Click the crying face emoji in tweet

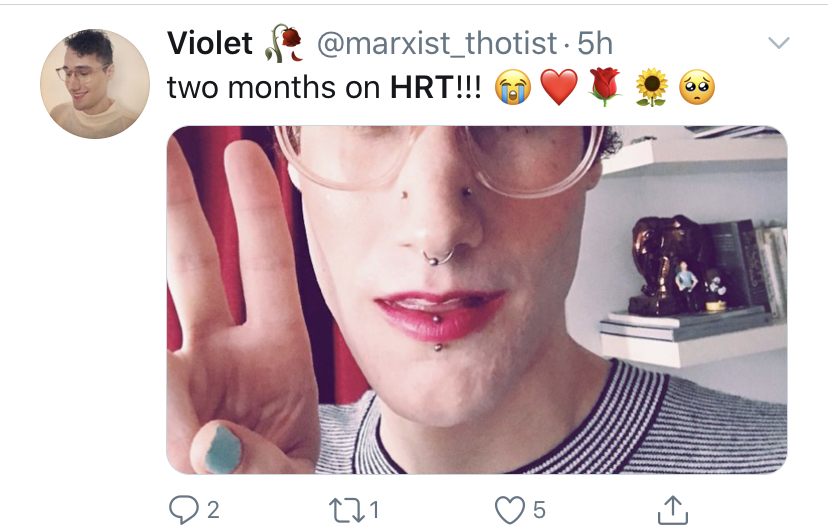513,87
